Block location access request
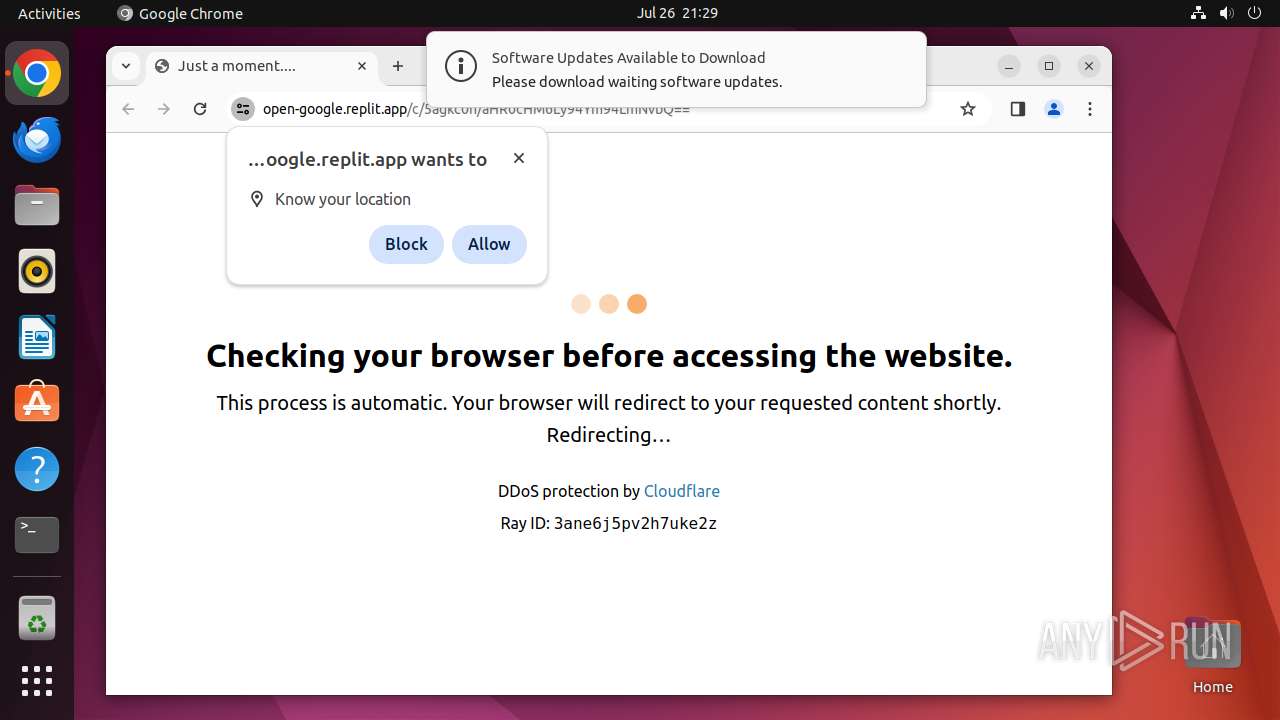This screenshot has height=720, width=1280. pos(406,244)
